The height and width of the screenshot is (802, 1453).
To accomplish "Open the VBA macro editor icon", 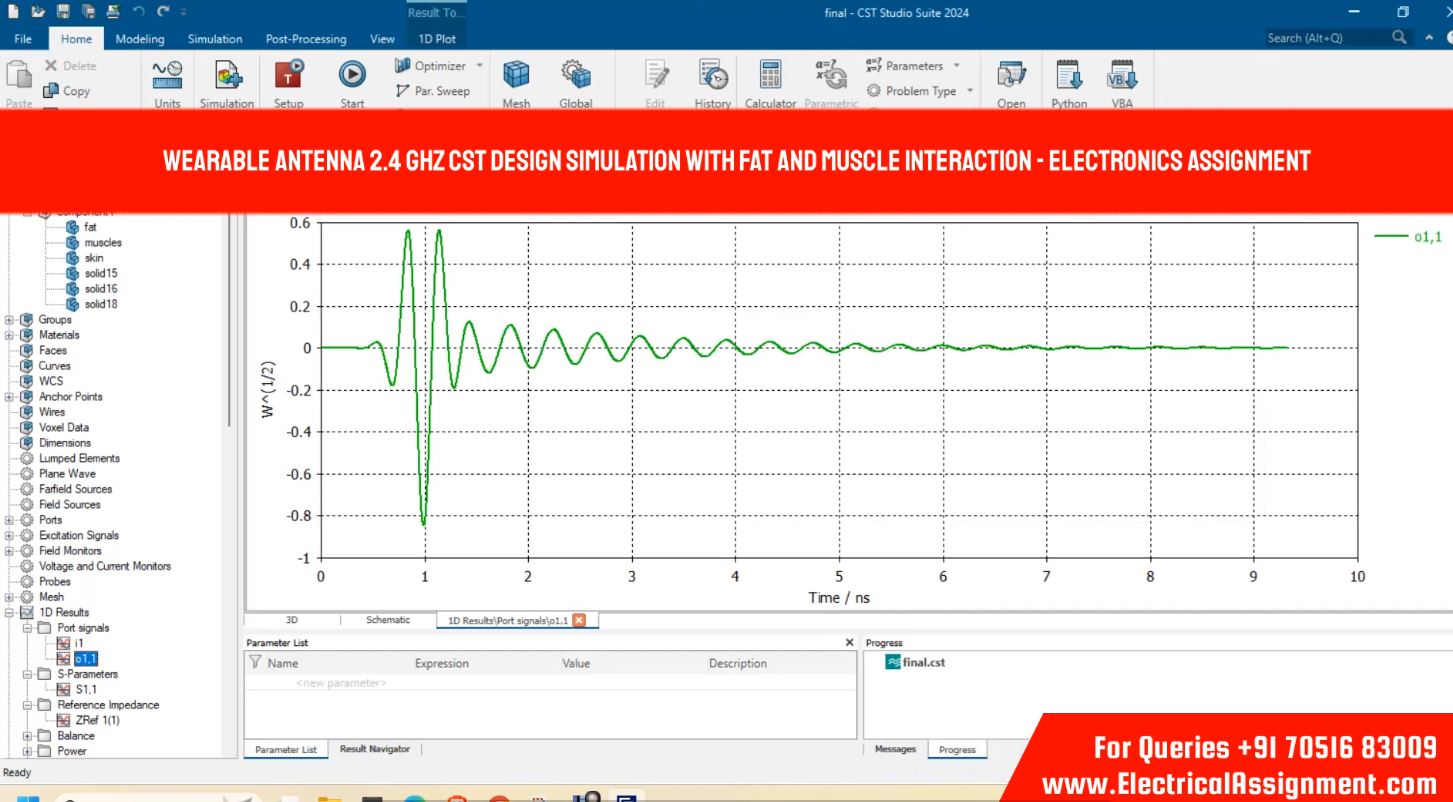I will (x=1122, y=77).
